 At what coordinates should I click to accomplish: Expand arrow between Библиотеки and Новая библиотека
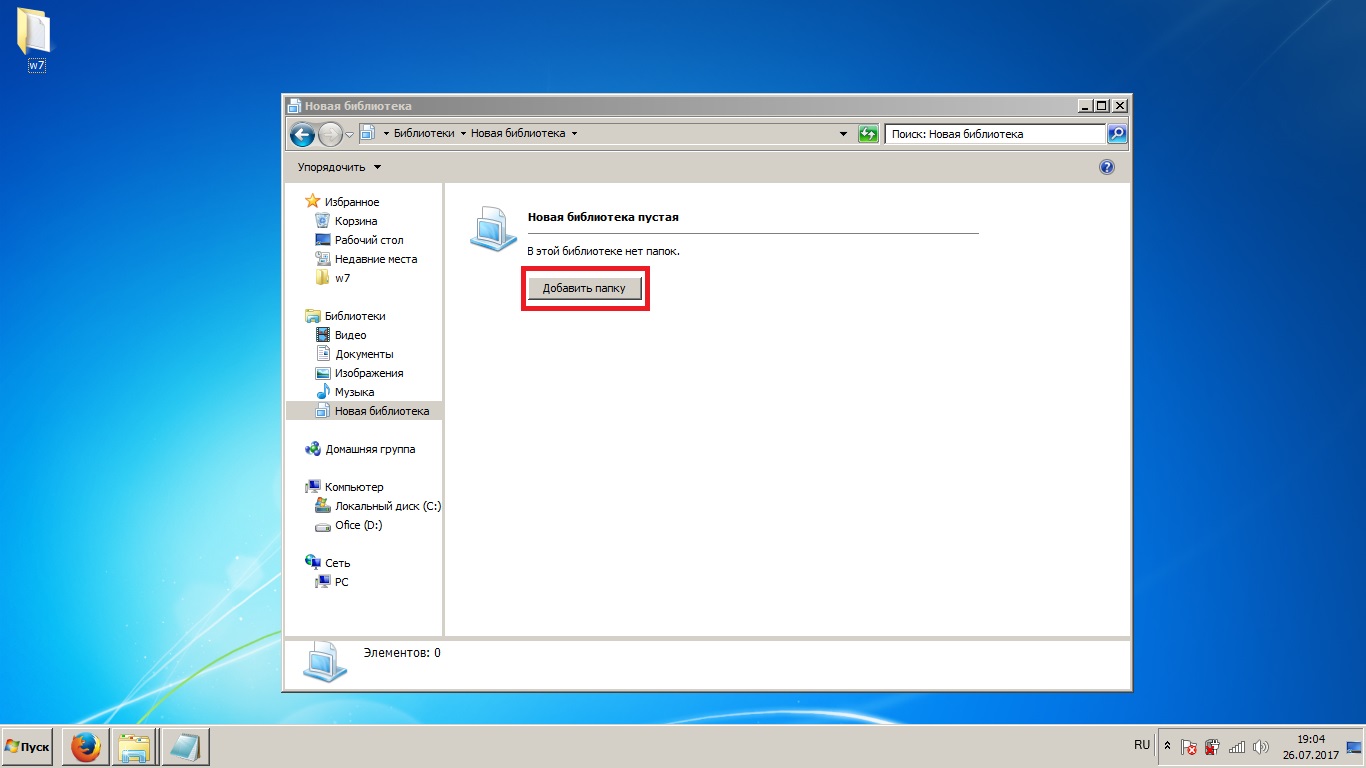coord(463,134)
